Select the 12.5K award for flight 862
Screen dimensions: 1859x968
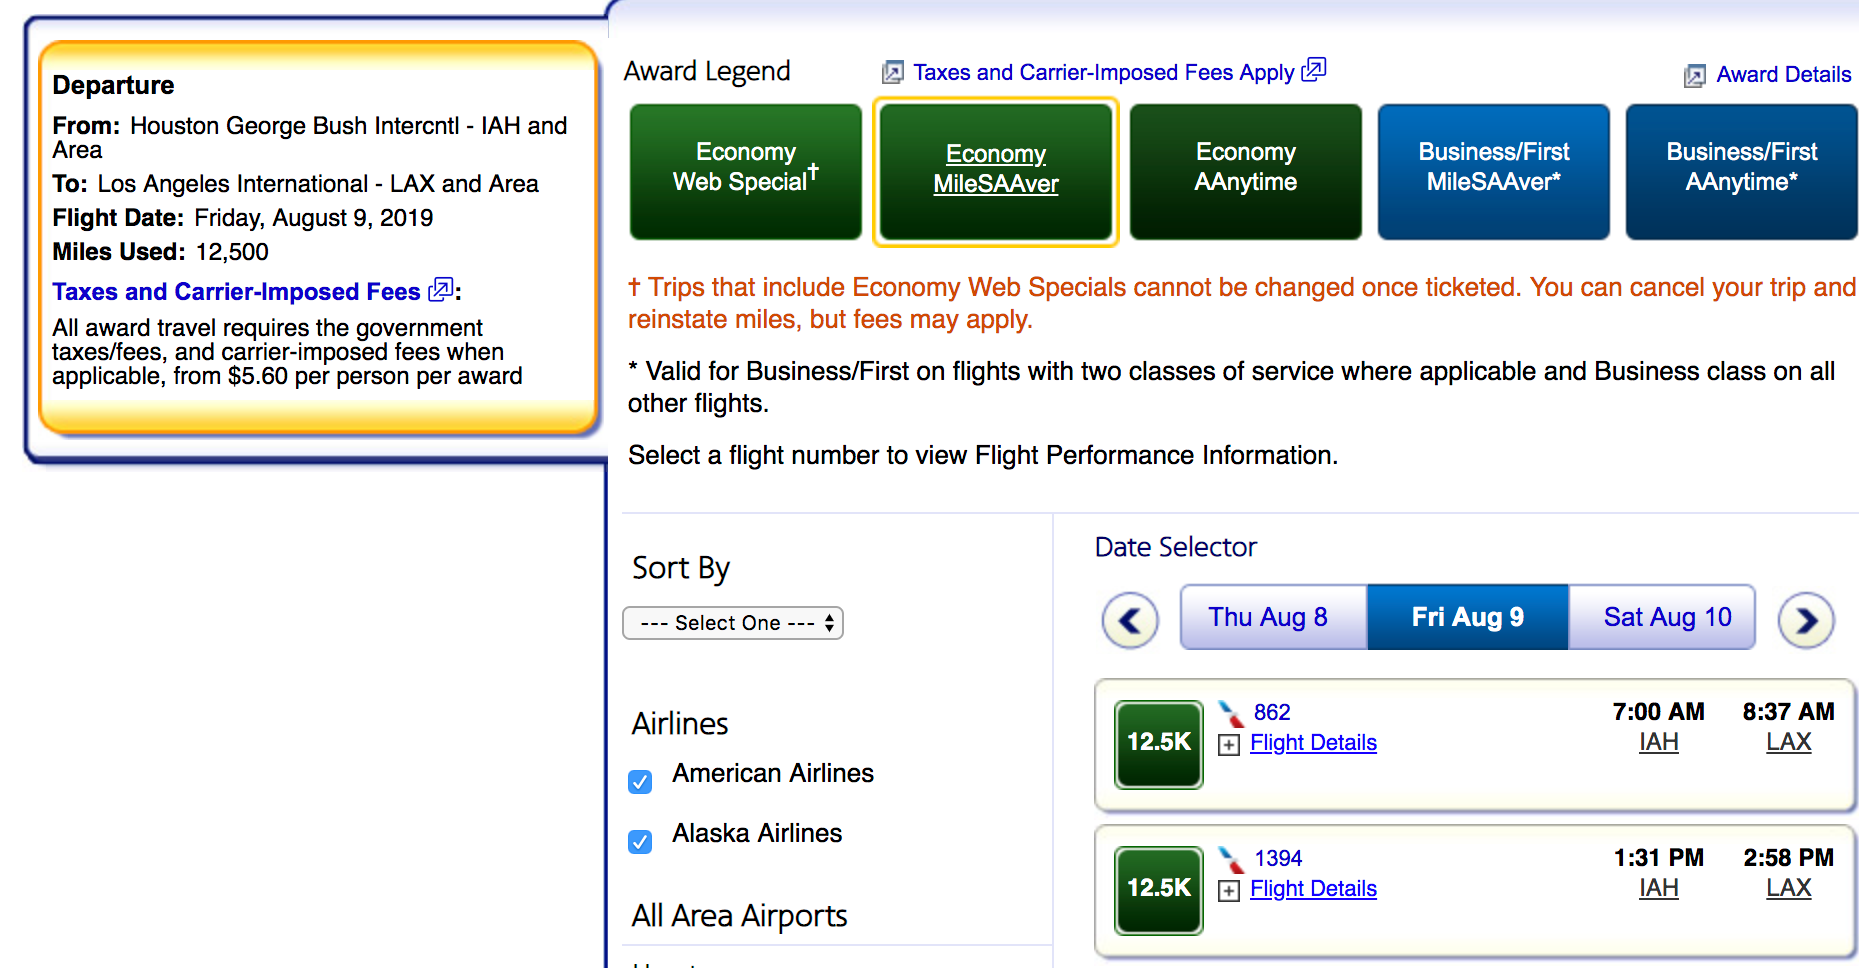tap(1158, 743)
